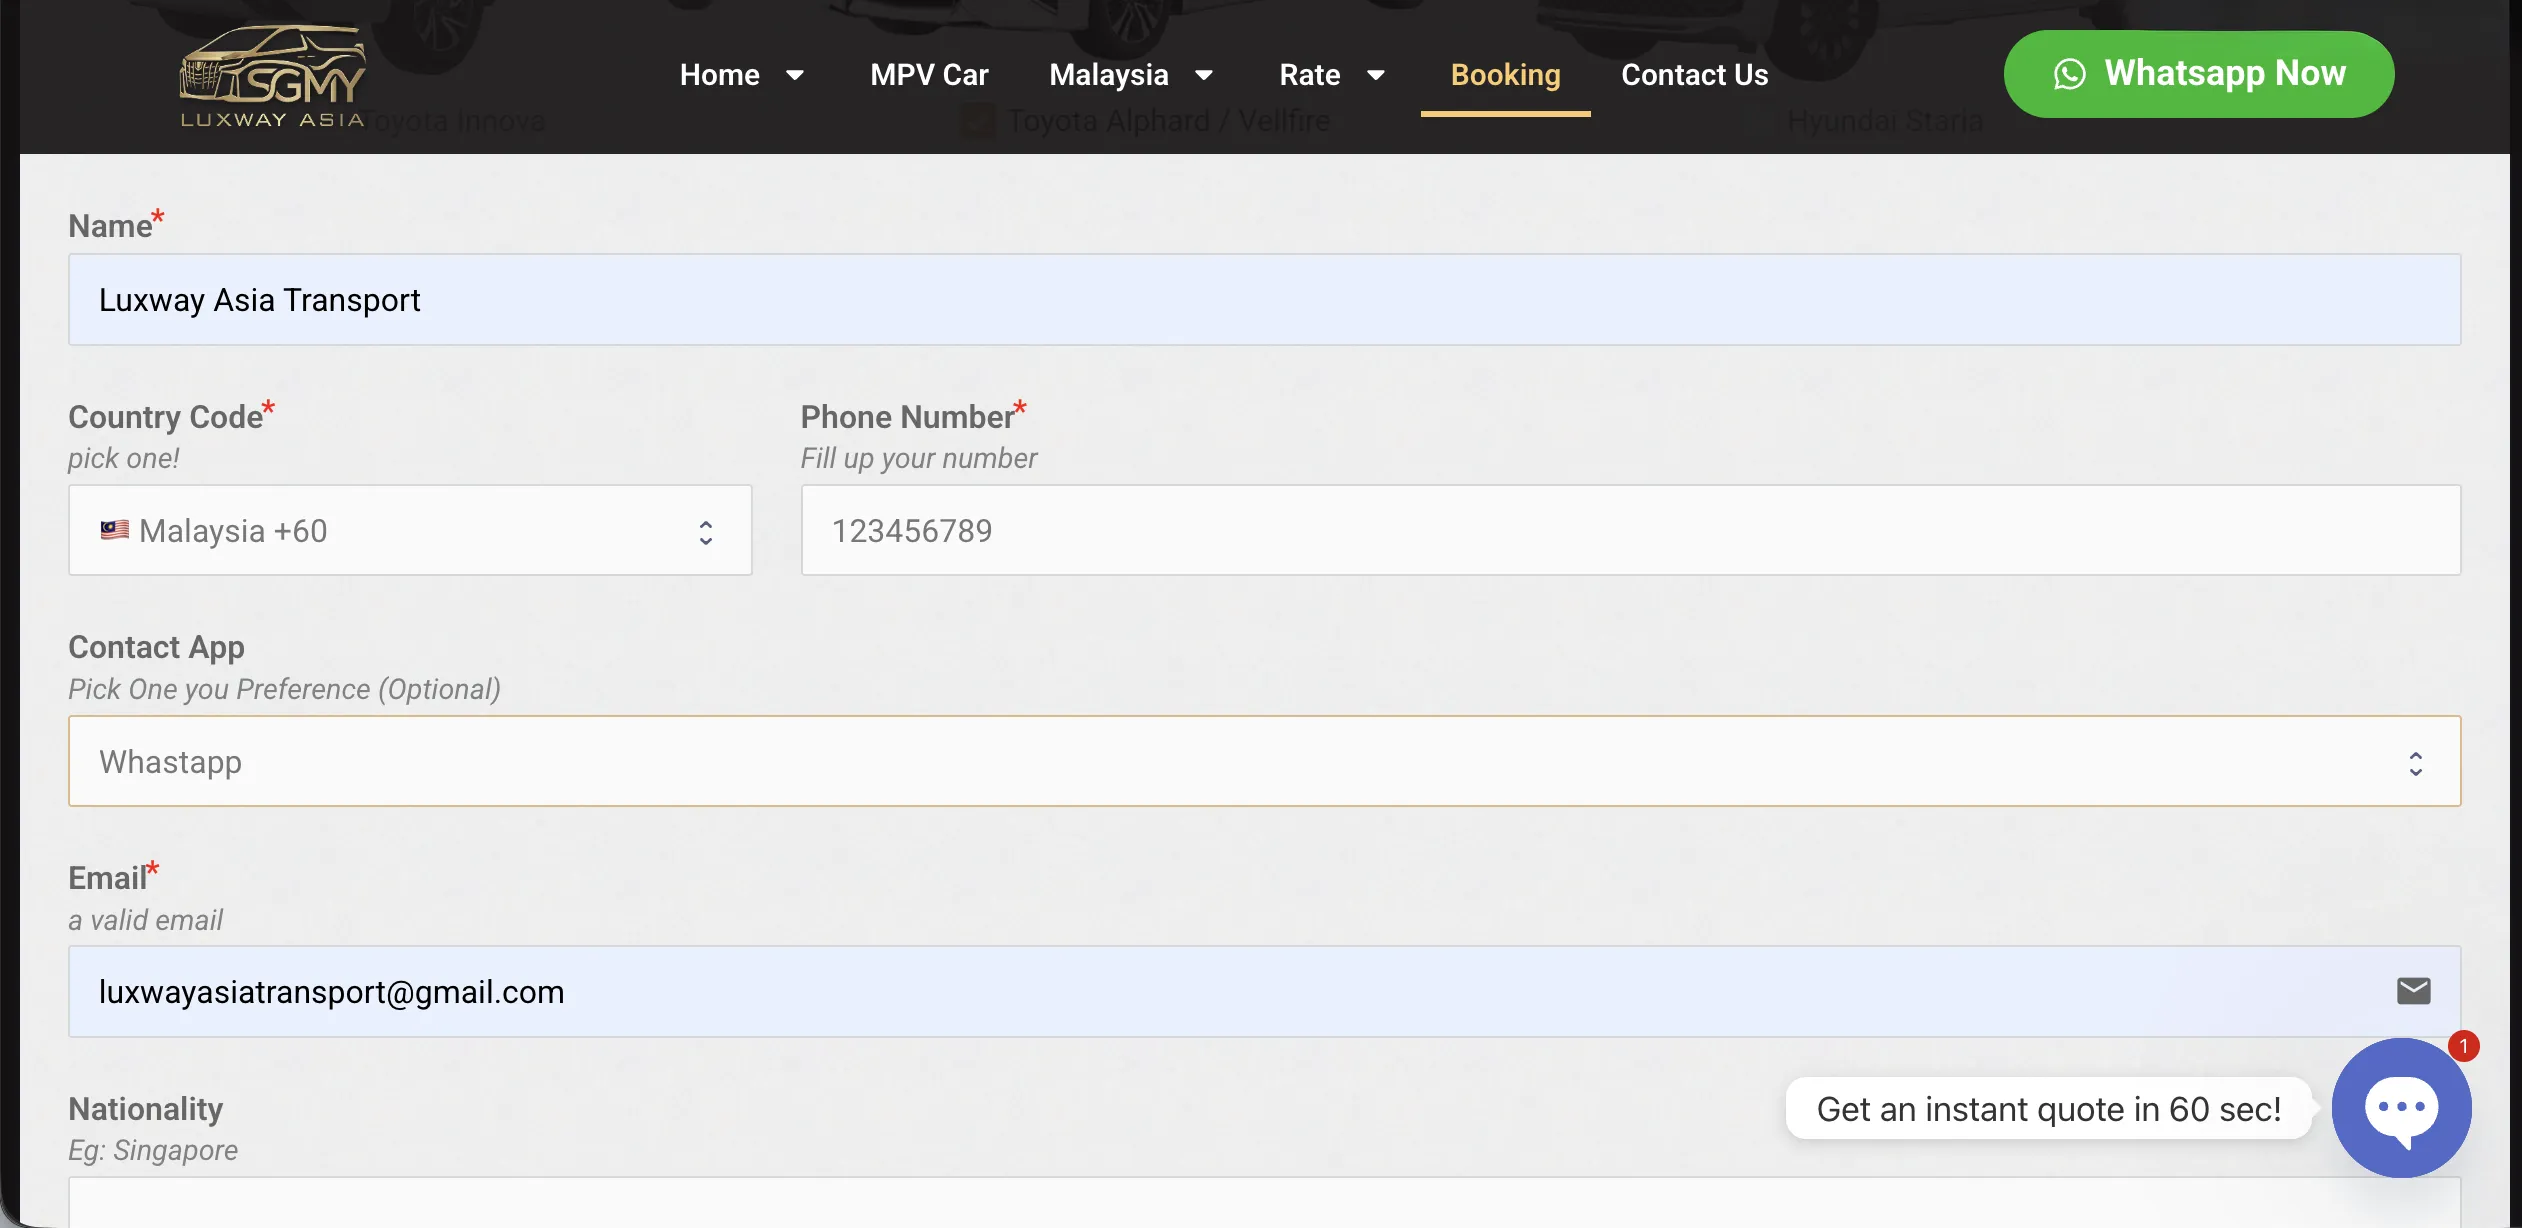The height and width of the screenshot is (1228, 2522).
Task: Focus the Email input field
Action: point(1264,992)
